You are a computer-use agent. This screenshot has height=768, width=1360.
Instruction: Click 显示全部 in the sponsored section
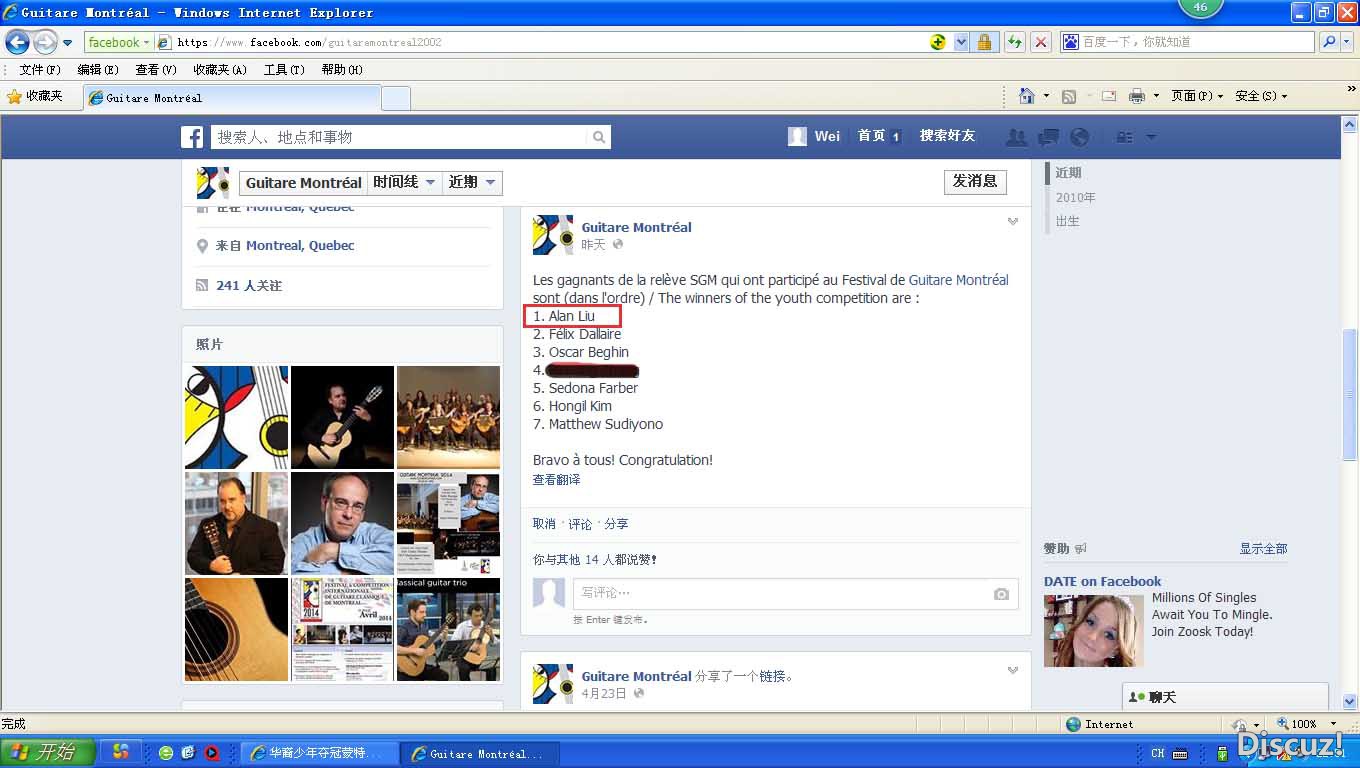point(1263,549)
